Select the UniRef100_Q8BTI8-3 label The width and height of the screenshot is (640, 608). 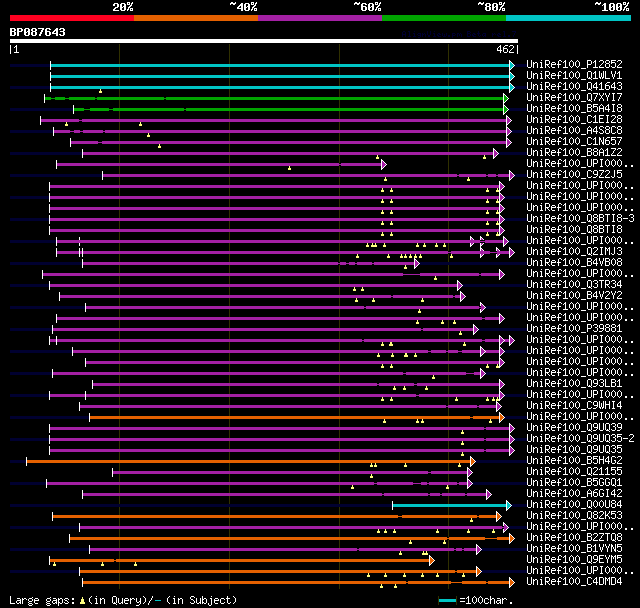(580, 219)
